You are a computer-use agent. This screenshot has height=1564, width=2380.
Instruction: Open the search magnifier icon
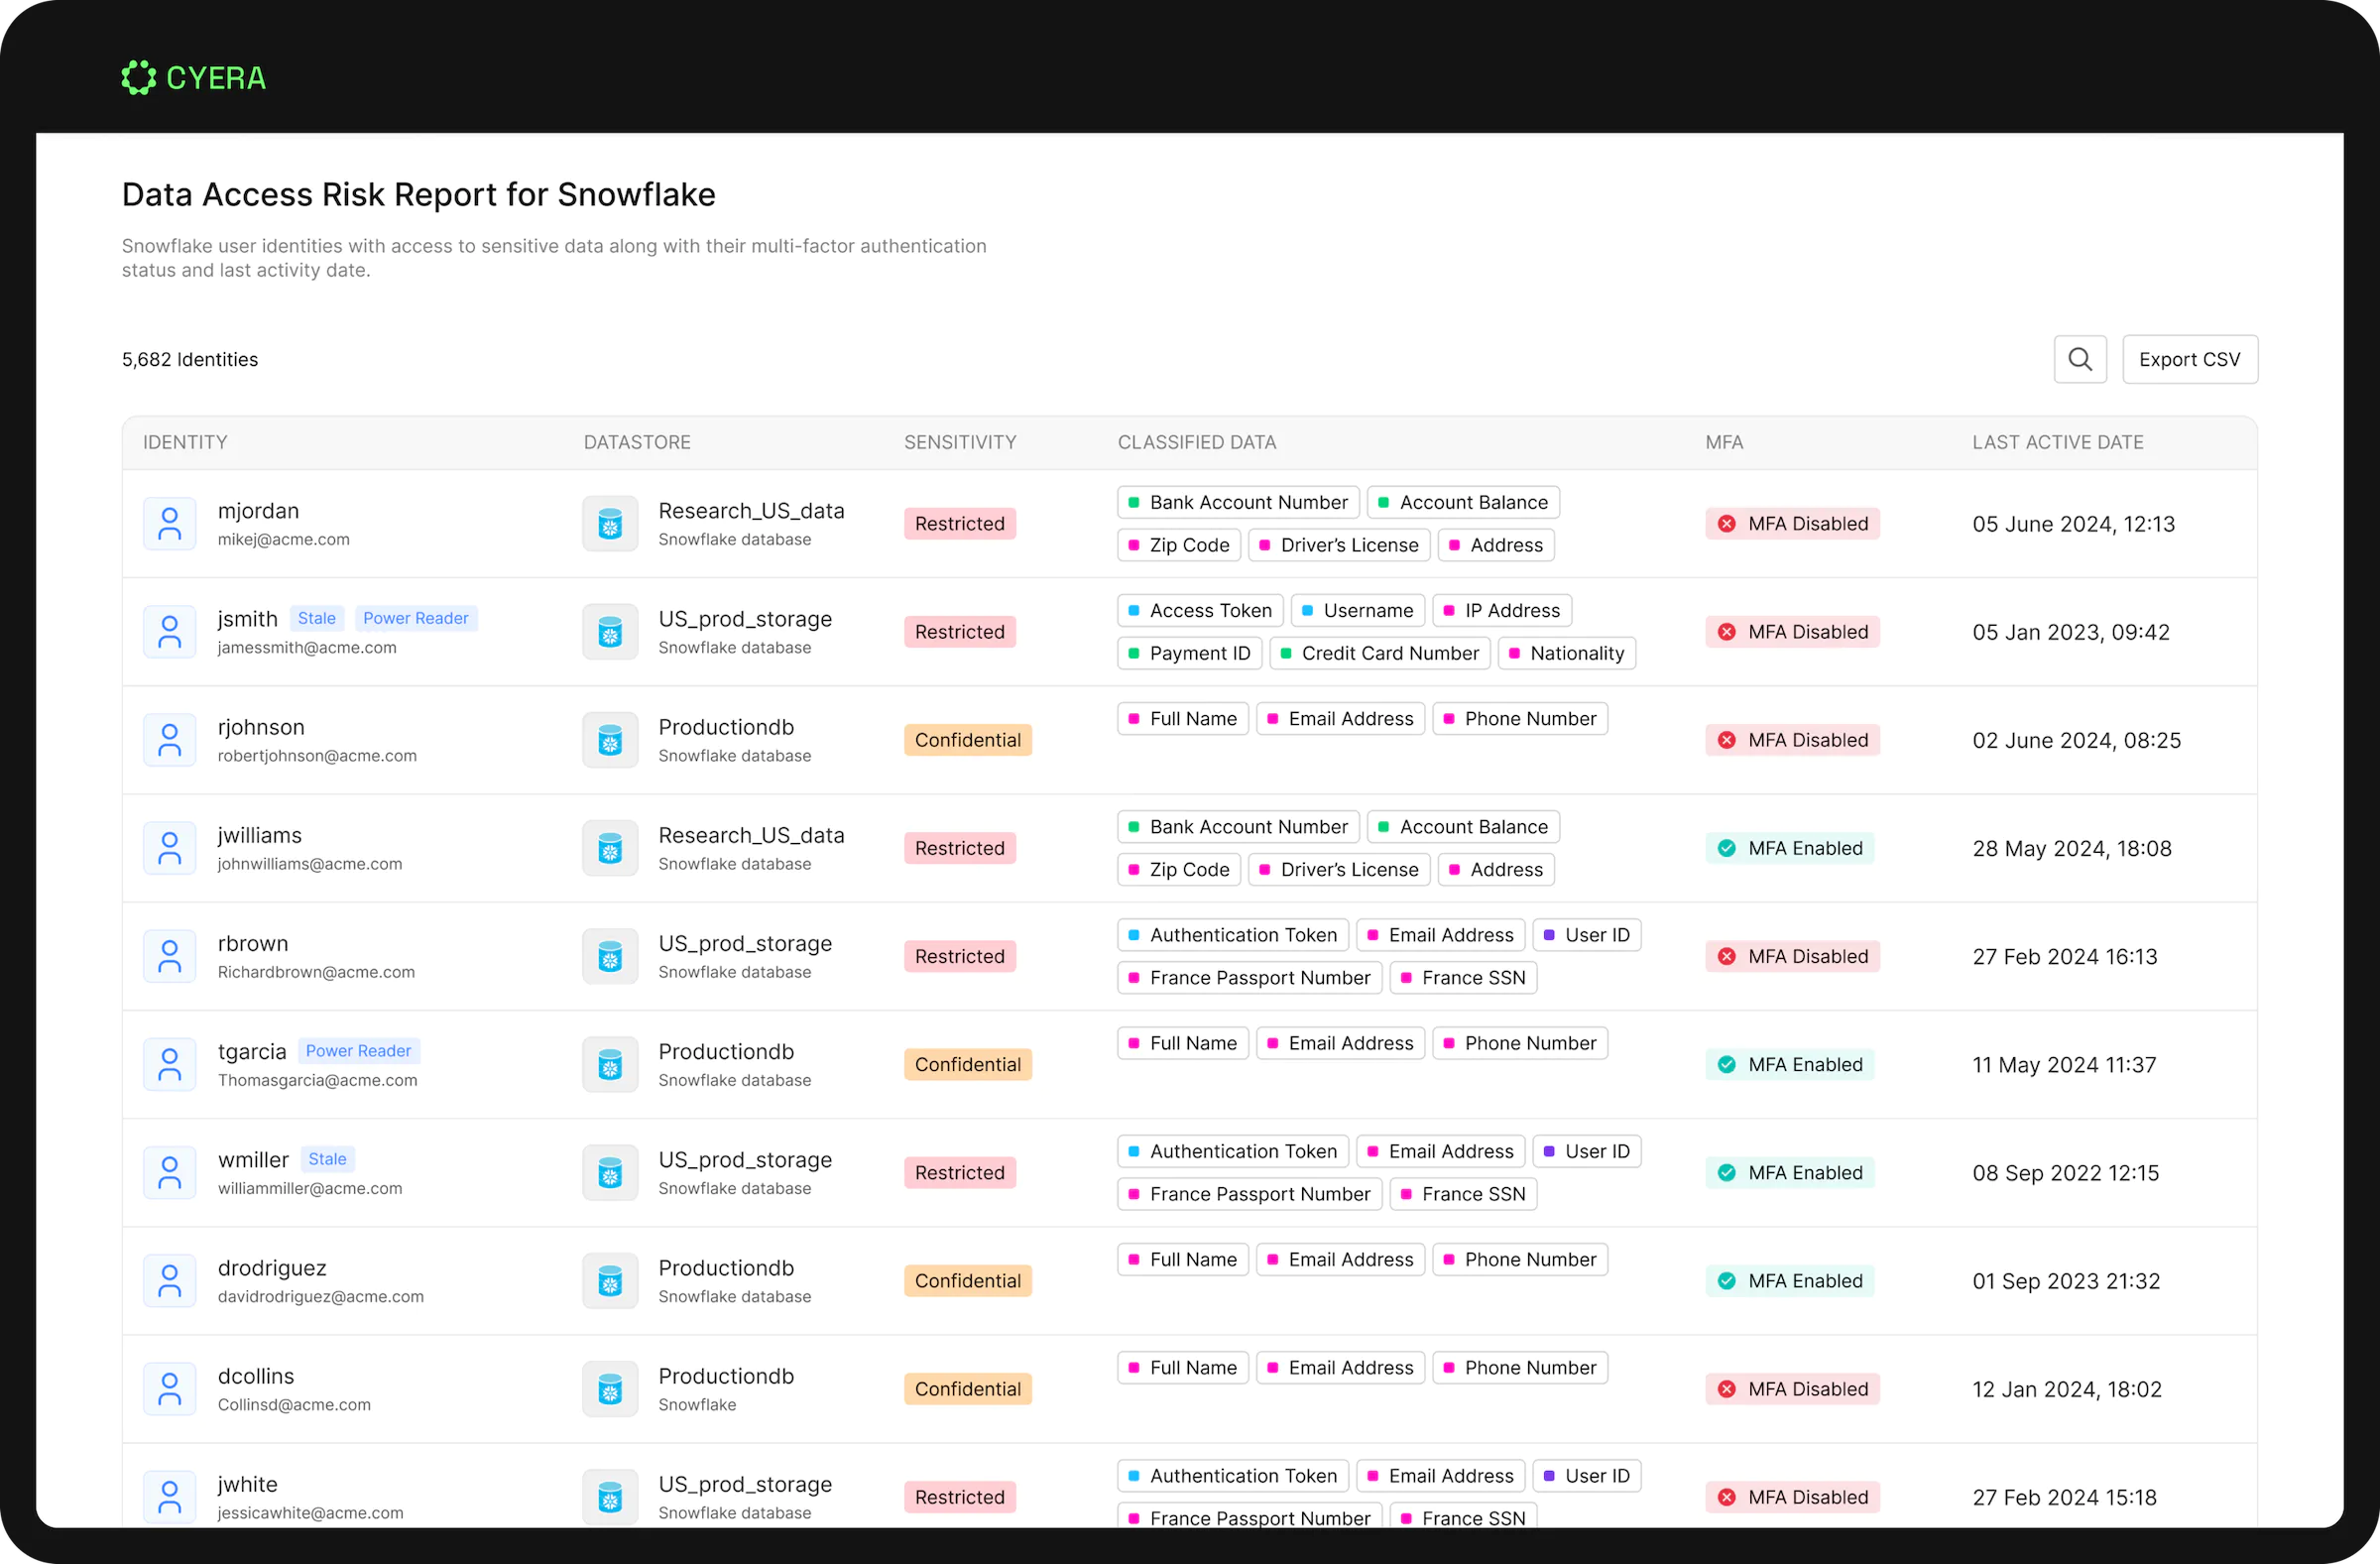[x=2080, y=359]
